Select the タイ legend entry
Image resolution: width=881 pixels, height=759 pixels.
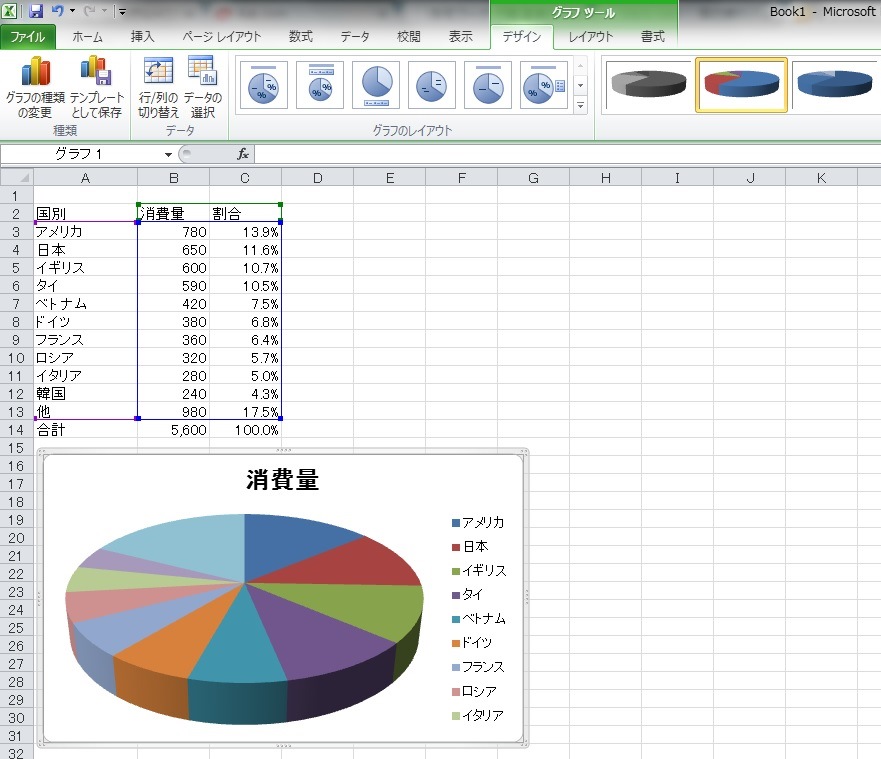467,594
